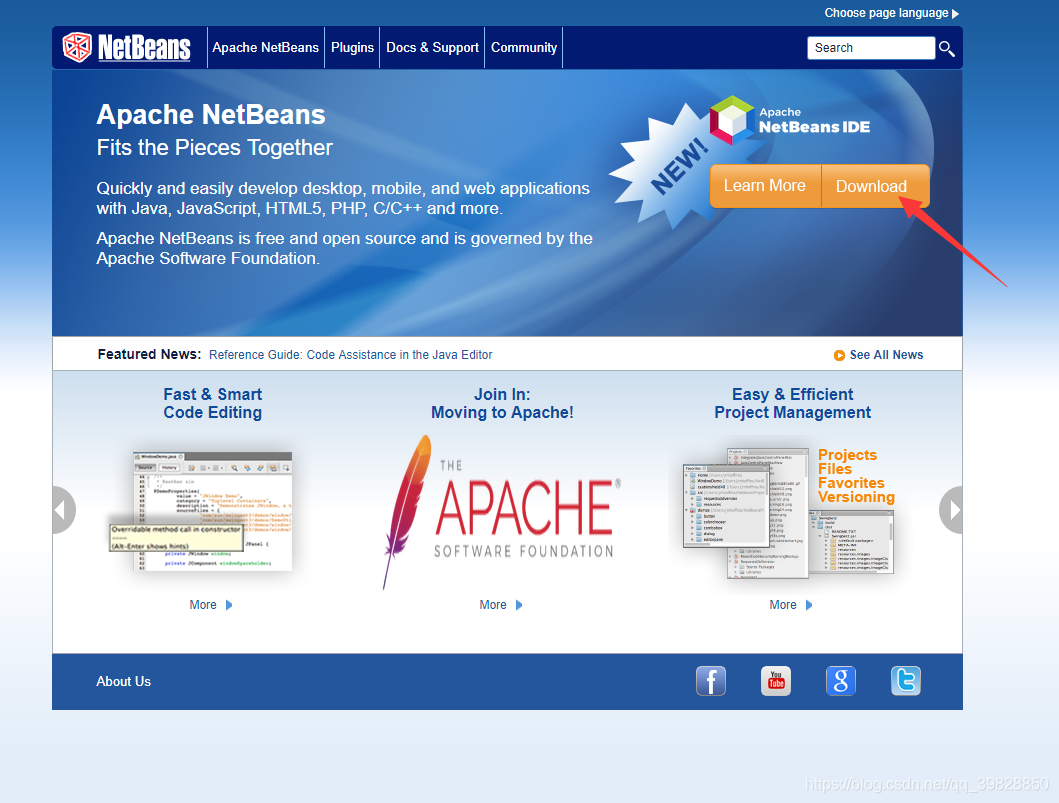The image size is (1059, 803).
Task: Click the orange See All News bullet icon
Action: (x=839, y=355)
